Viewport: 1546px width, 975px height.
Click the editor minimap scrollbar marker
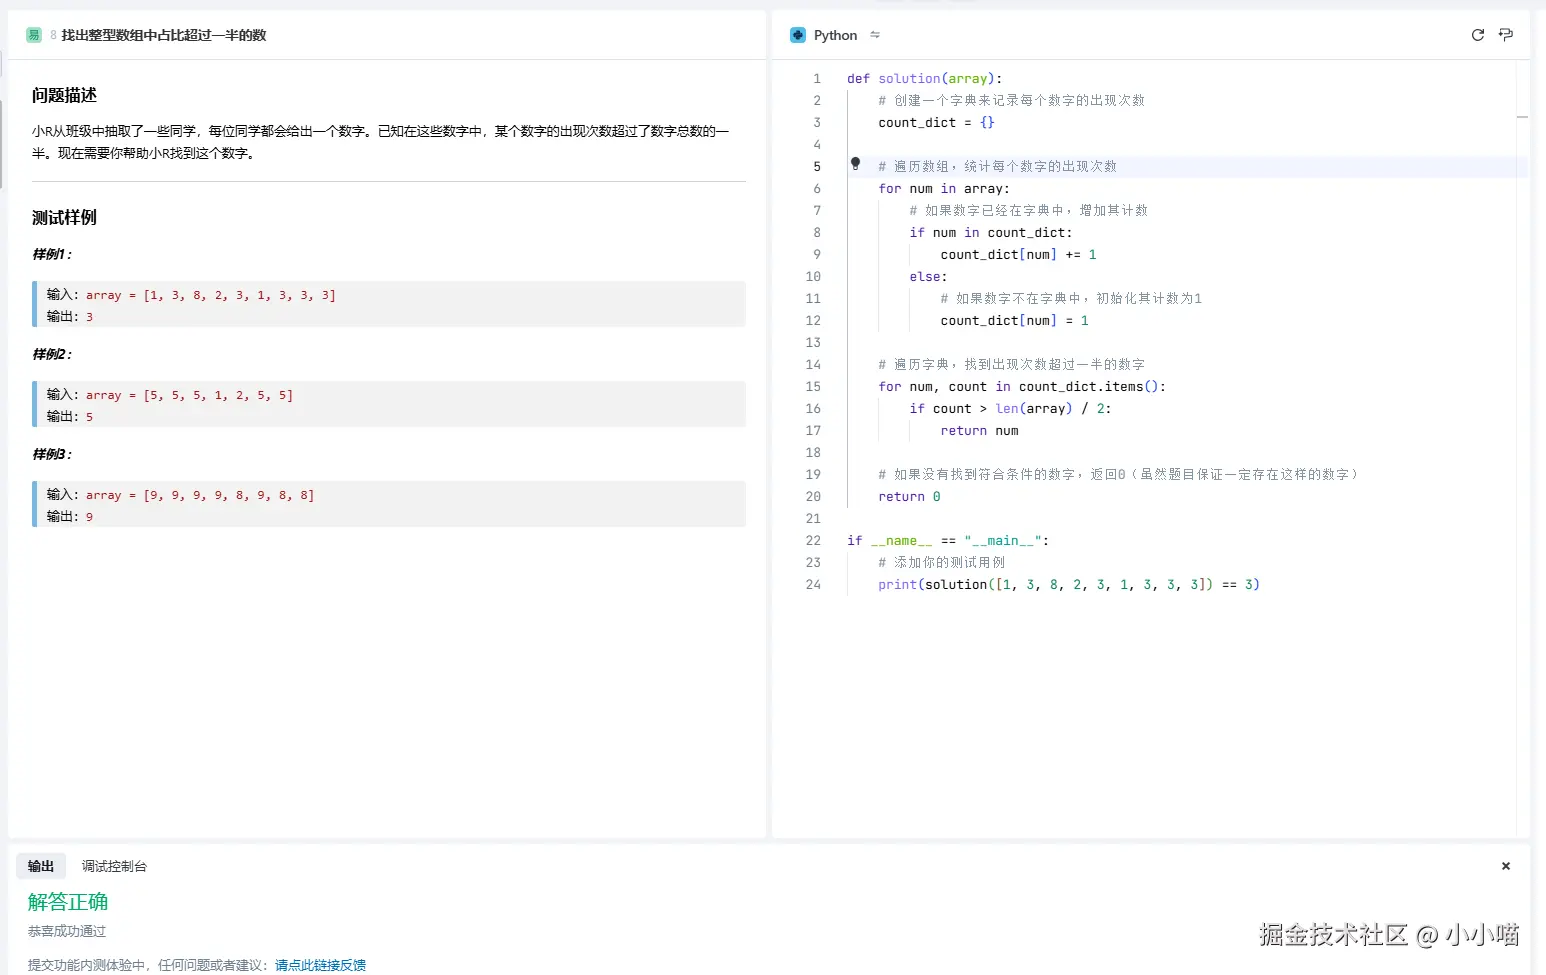[x=1522, y=117]
